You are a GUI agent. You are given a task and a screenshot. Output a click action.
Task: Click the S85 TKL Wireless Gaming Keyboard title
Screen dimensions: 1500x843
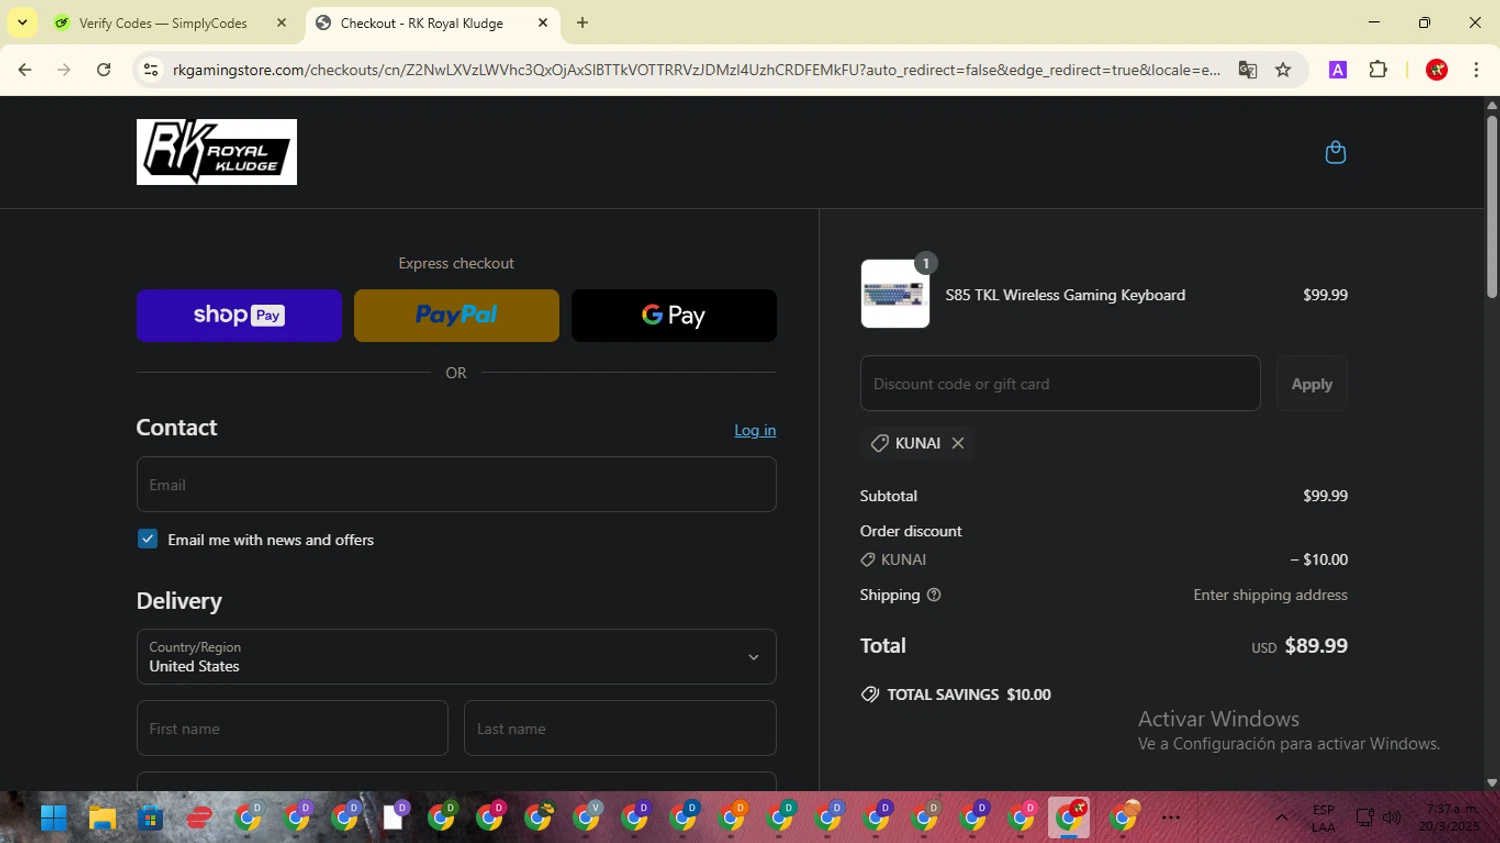point(1065,295)
